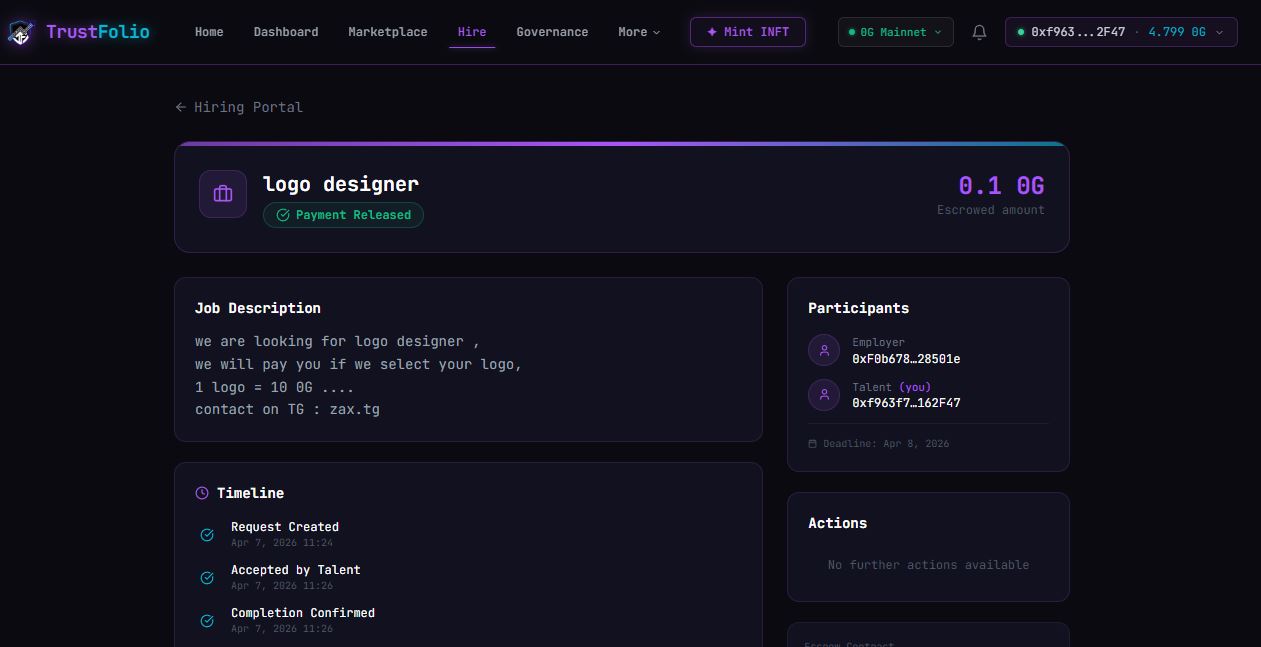
Task: Open the 0G Mainnet network selector
Action: [895, 32]
